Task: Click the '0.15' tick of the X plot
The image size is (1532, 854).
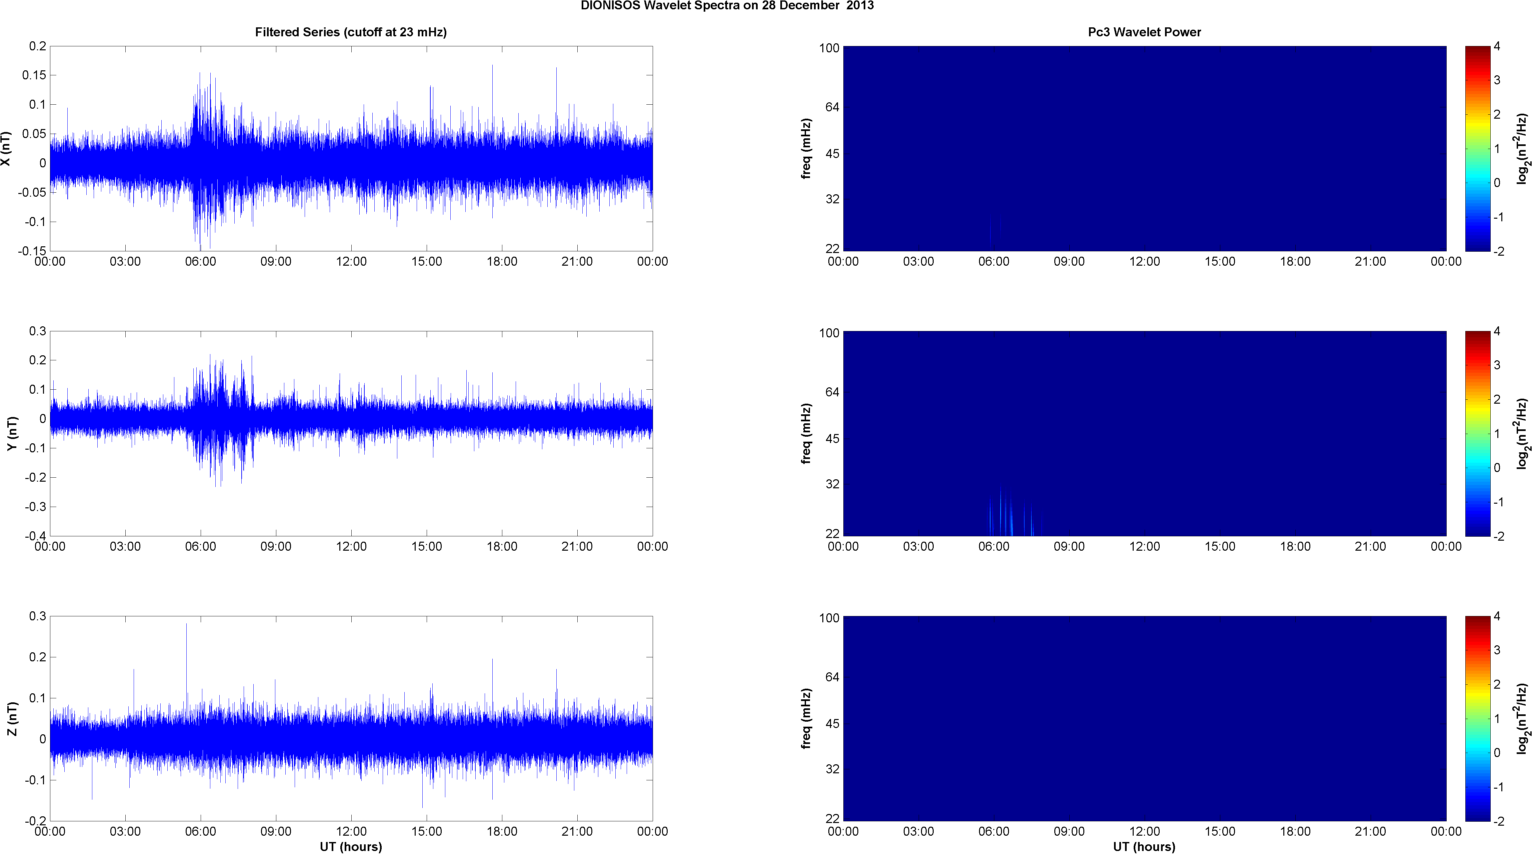Action: tap(33, 75)
